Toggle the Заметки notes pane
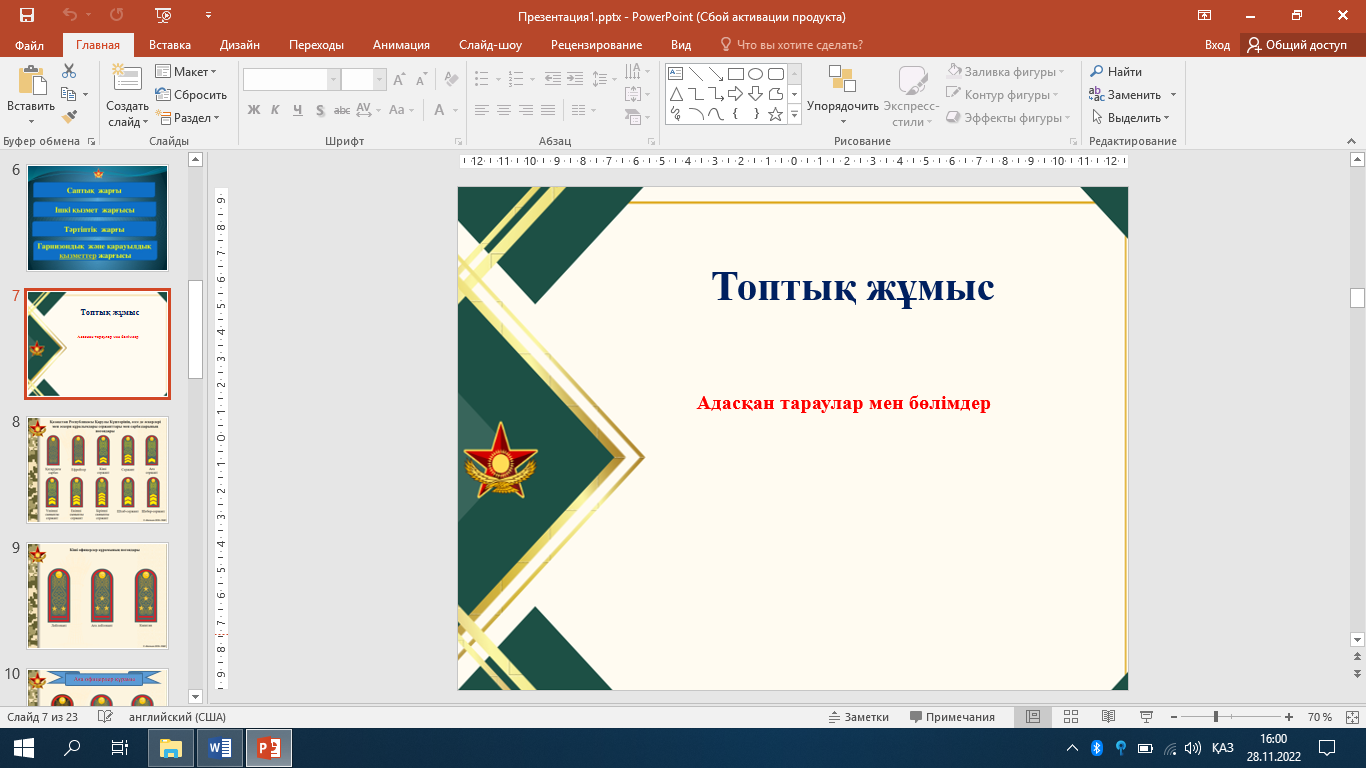Viewport: 1366px width, 768px height. click(x=858, y=717)
